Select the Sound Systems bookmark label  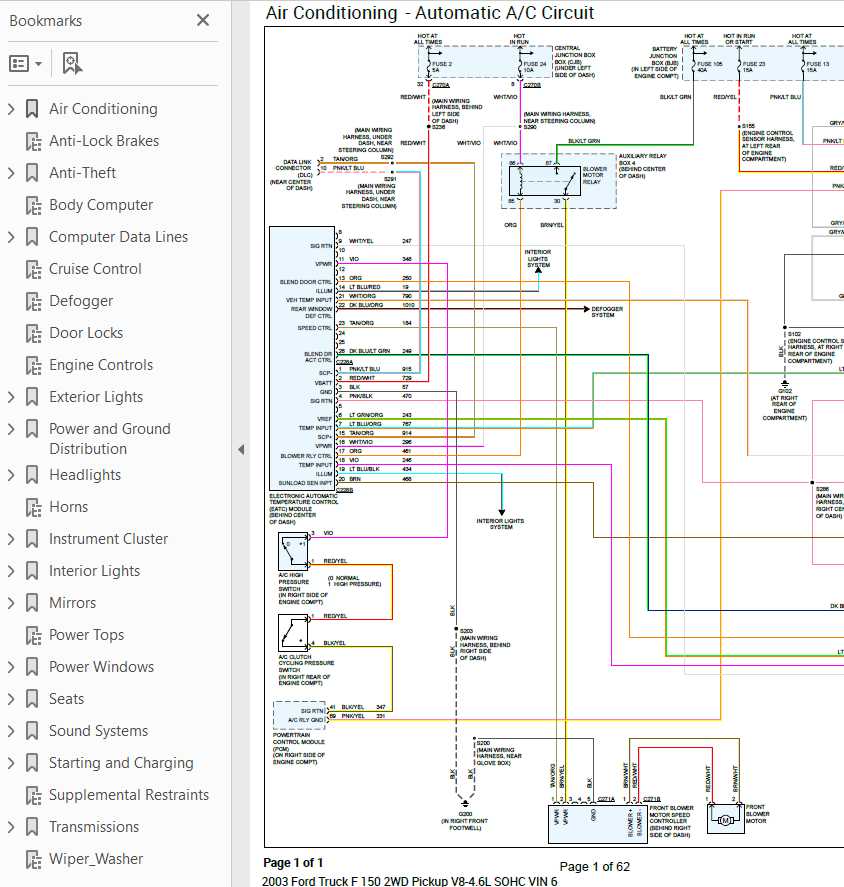[98, 731]
